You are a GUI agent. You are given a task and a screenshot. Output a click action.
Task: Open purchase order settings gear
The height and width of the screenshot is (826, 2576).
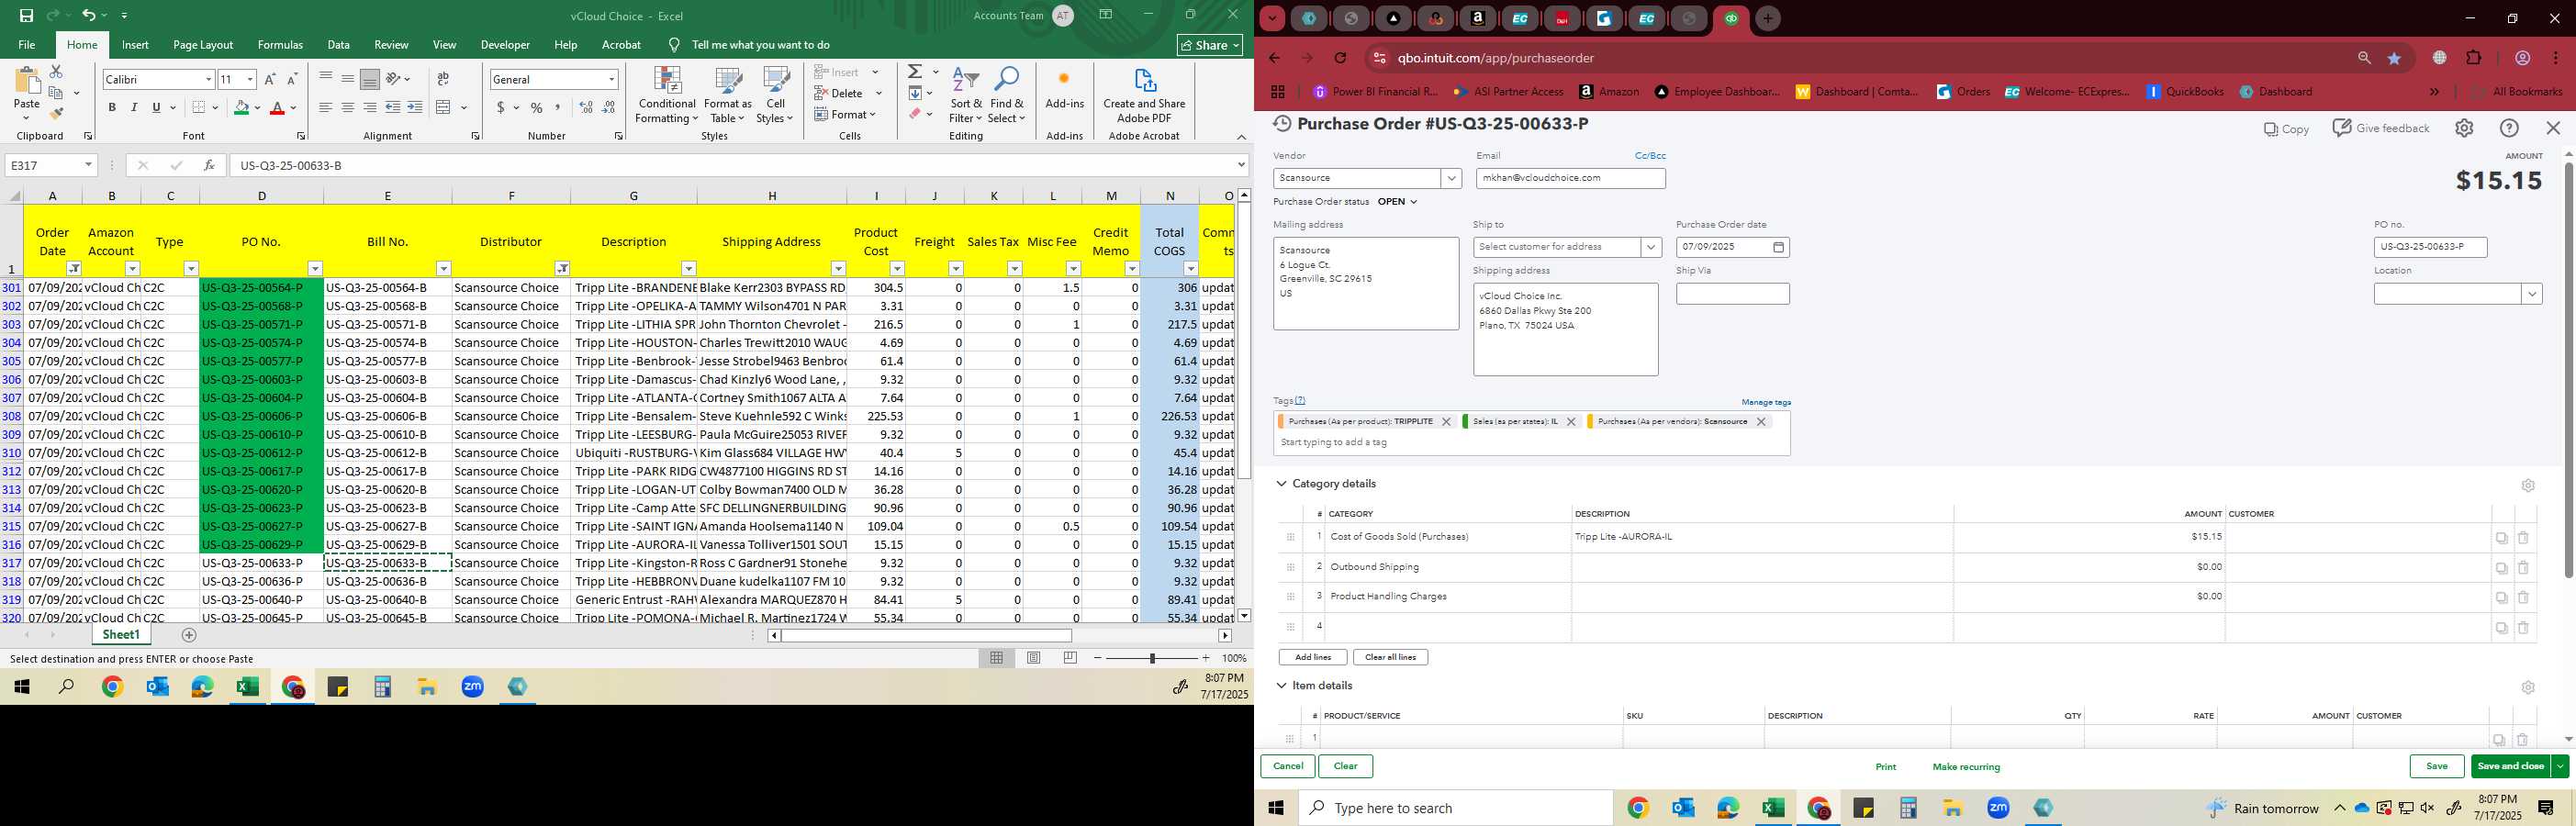[x=2464, y=128]
